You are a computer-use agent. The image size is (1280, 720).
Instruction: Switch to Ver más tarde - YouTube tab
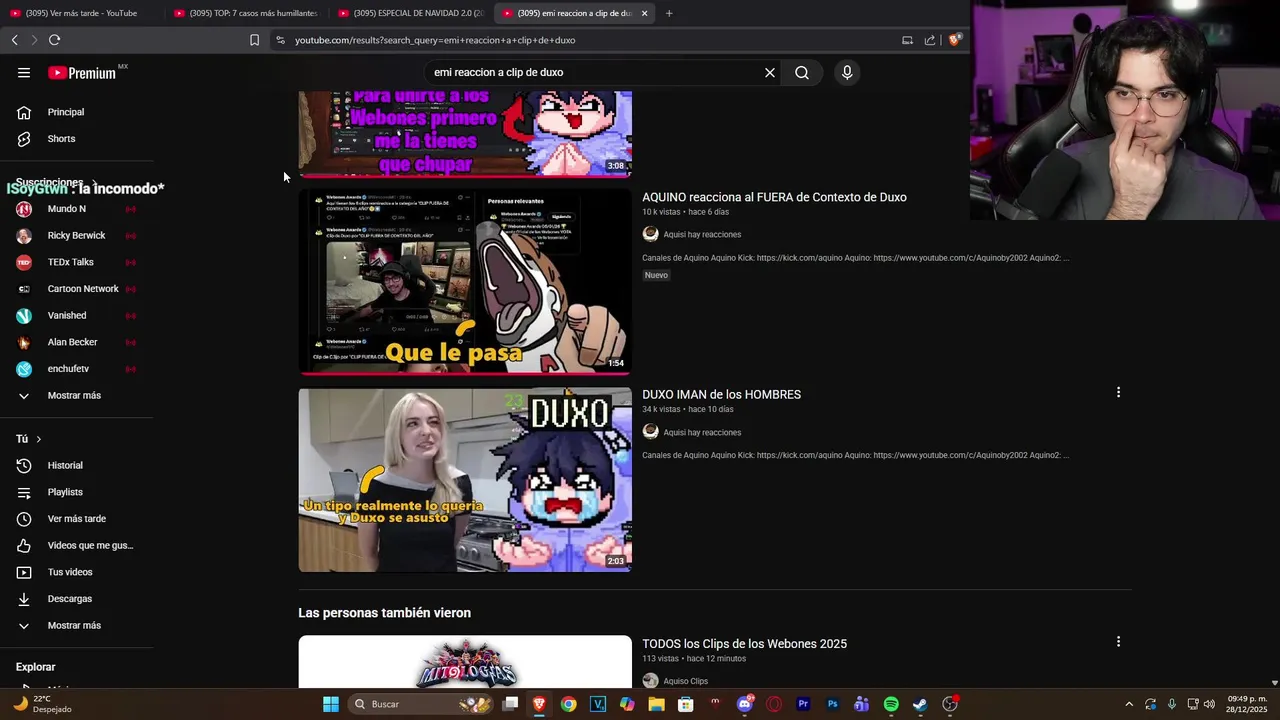tap(80, 13)
